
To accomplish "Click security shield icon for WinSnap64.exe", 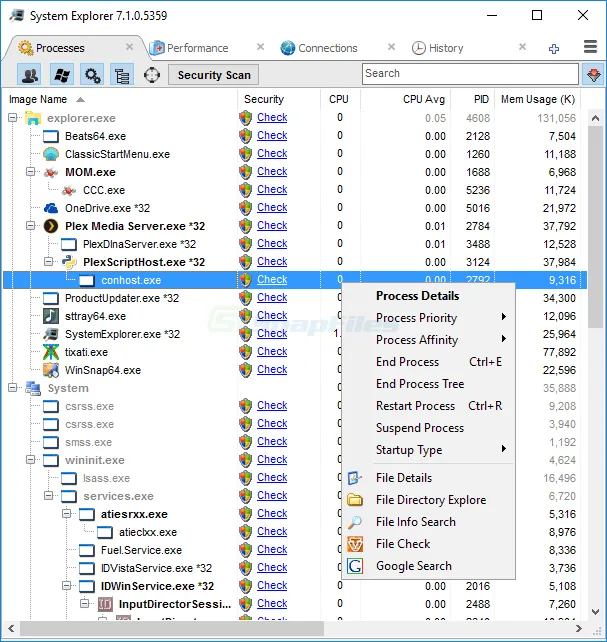I will click(x=246, y=370).
